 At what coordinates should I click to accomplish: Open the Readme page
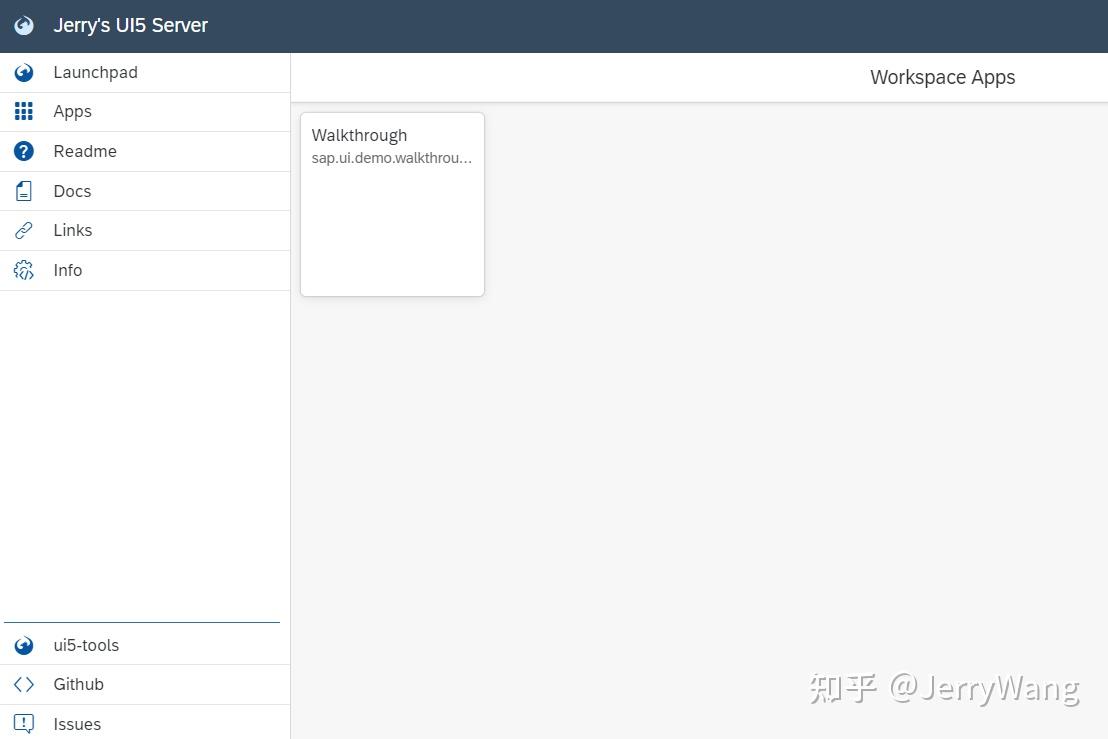pos(85,151)
